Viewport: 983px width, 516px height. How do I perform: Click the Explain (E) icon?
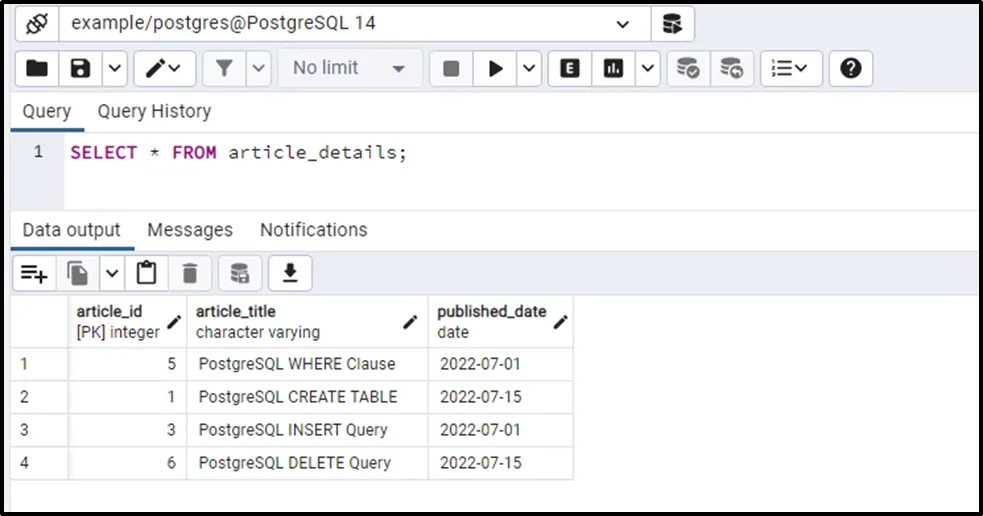tap(570, 68)
